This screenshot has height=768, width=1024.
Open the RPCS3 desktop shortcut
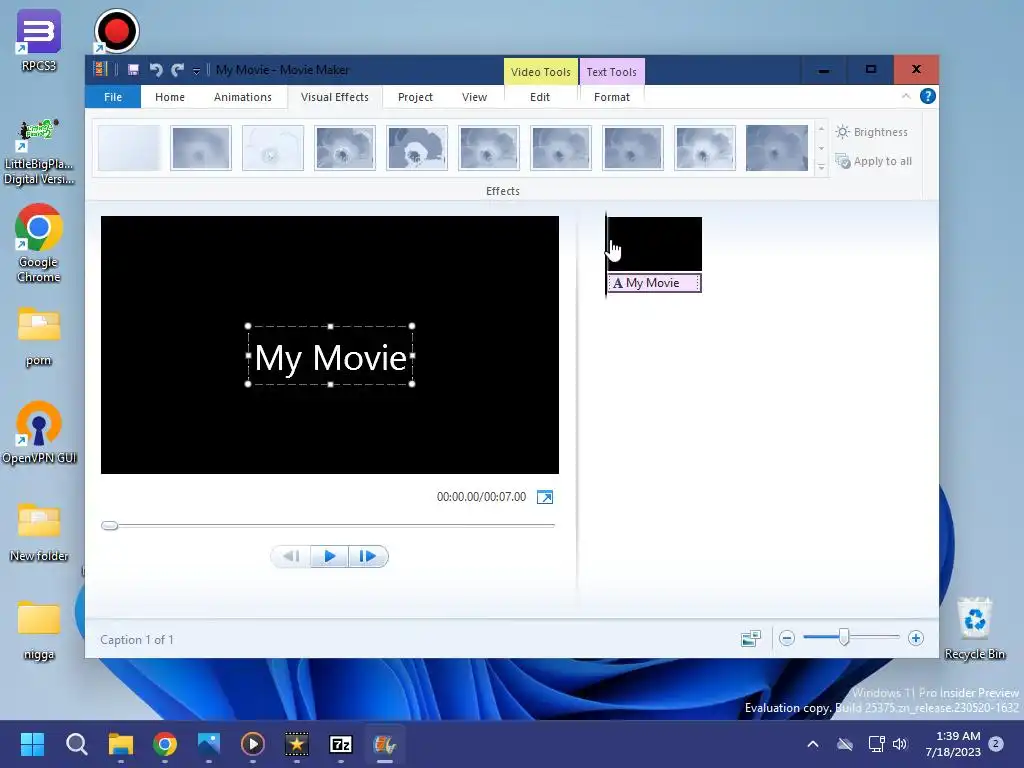click(39, 40)
